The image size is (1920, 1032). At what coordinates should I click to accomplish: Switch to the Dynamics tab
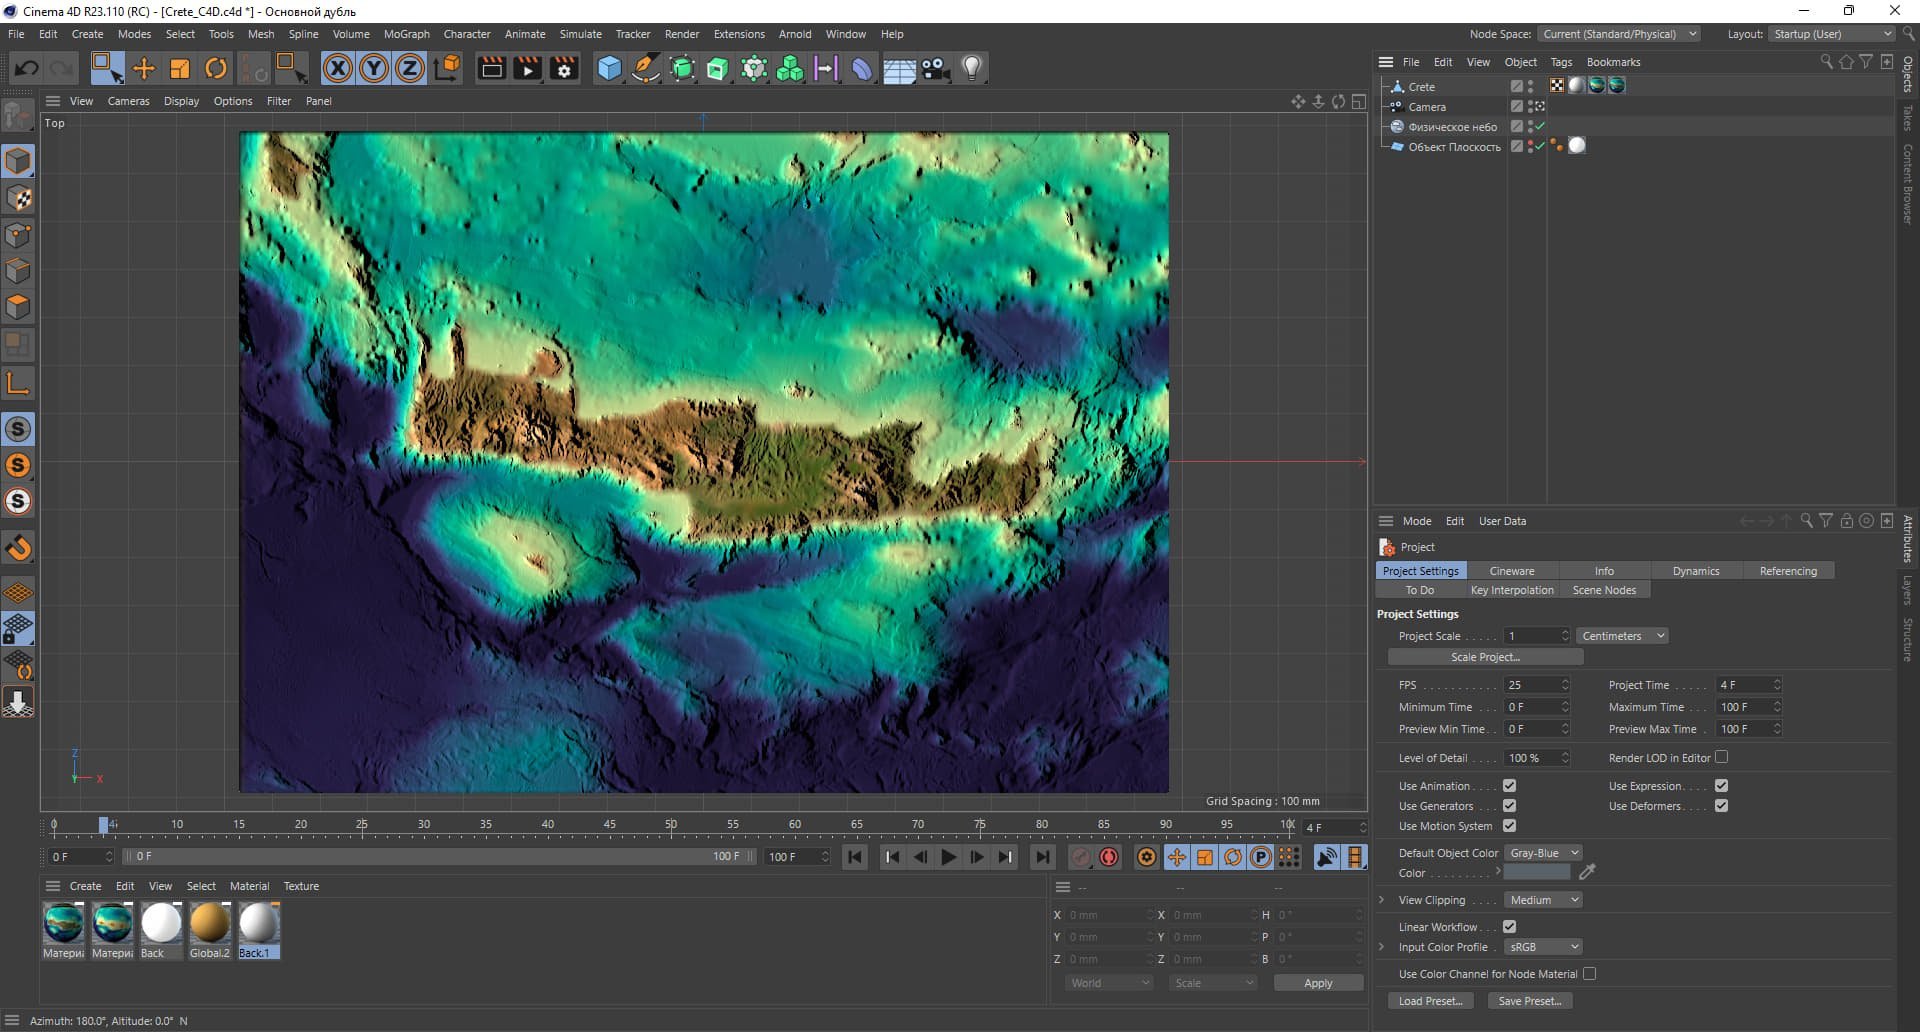(1696, 571)
